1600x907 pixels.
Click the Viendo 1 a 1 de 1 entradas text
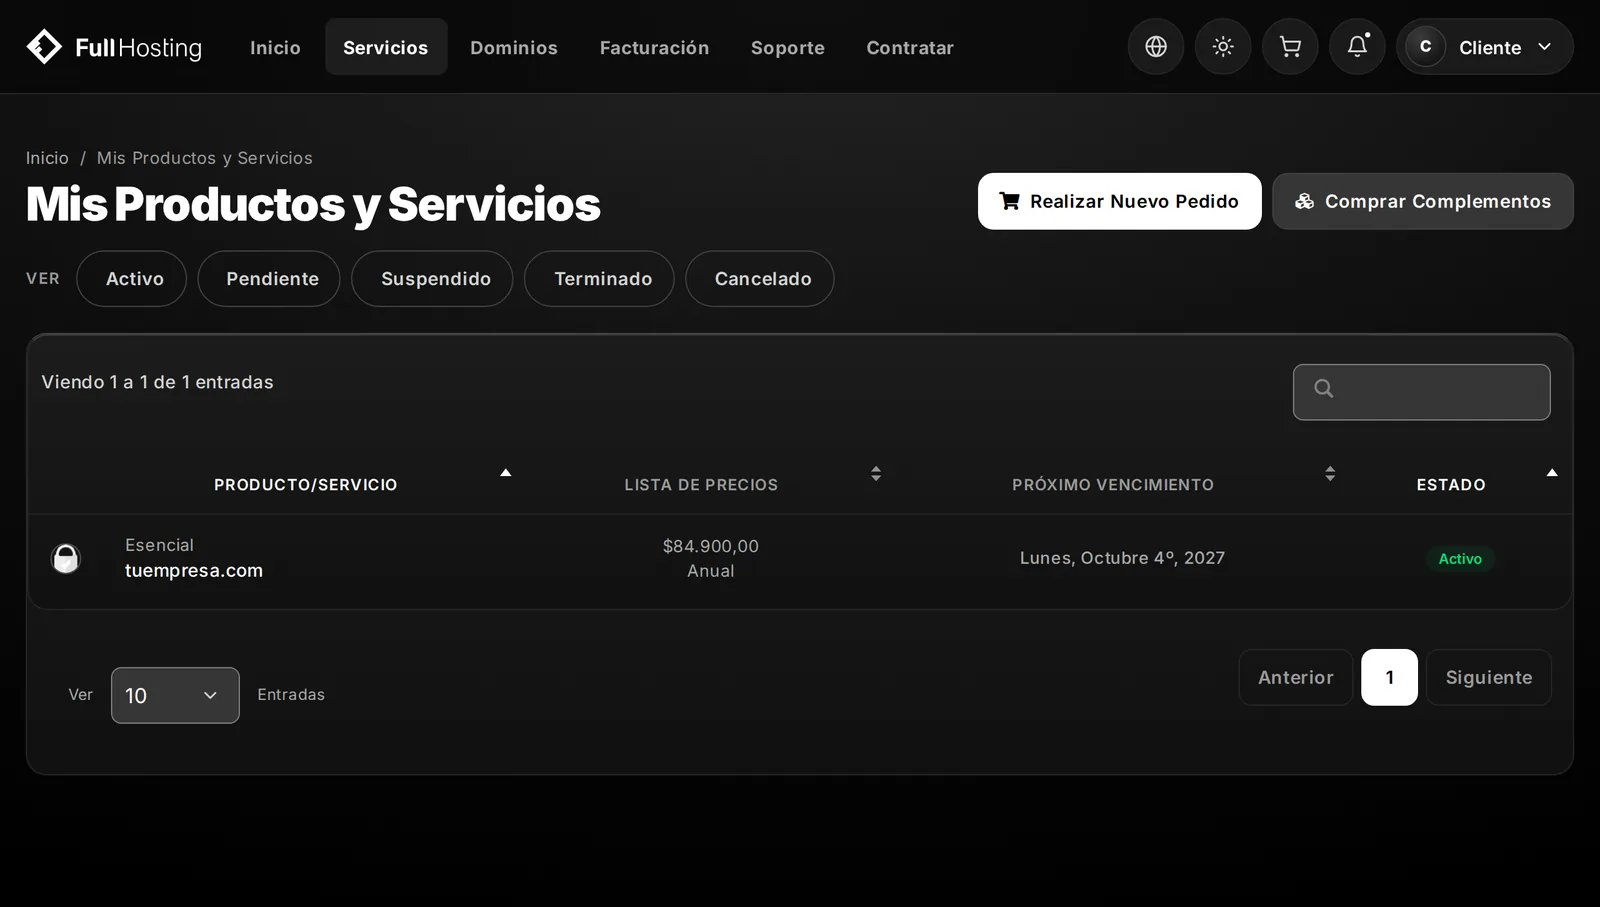[x=157, y=382]
